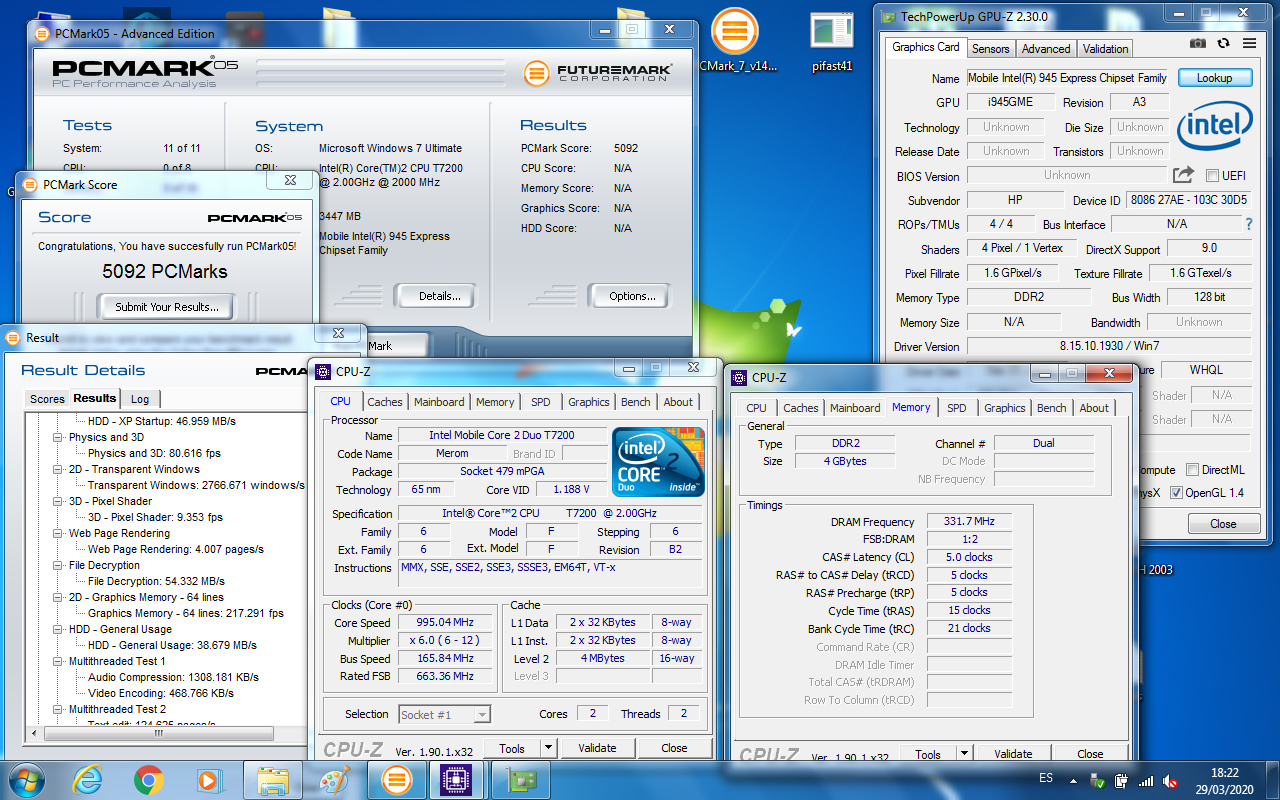Open the Advanced tab in GPU-Z

tap(1046, 48)
